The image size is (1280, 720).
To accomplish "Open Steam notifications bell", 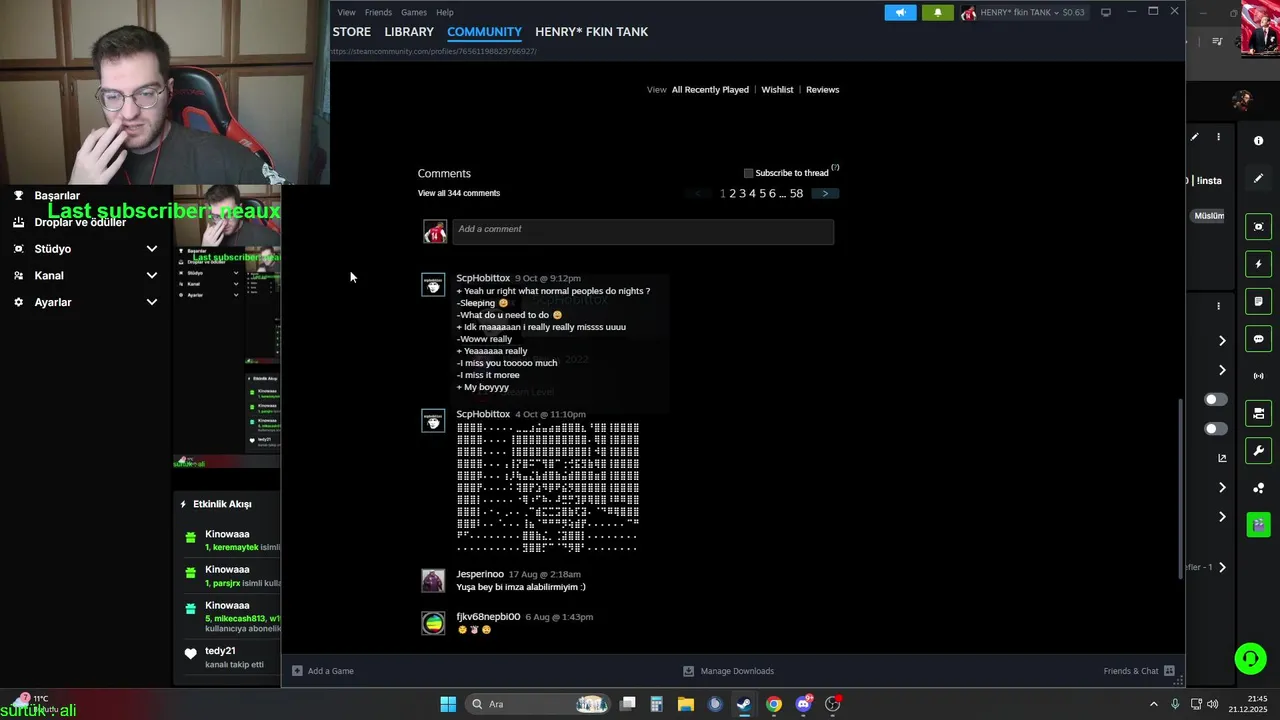I will point(937,13).
